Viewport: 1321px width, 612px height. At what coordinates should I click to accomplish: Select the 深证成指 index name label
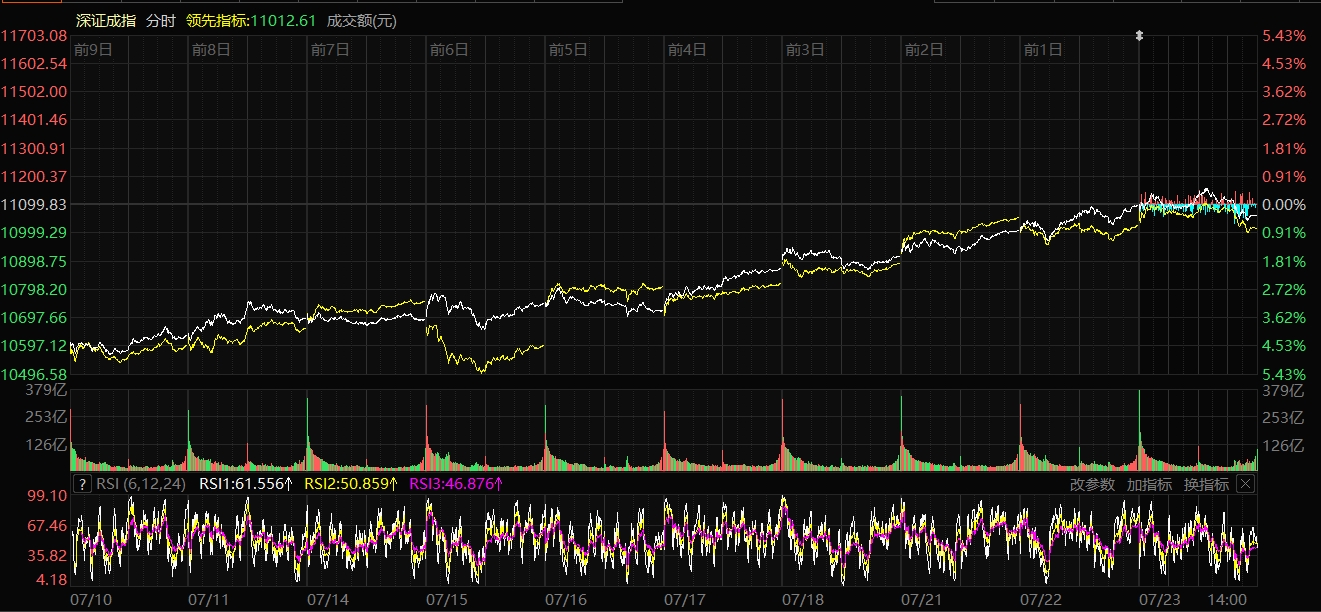coord(106,20)
